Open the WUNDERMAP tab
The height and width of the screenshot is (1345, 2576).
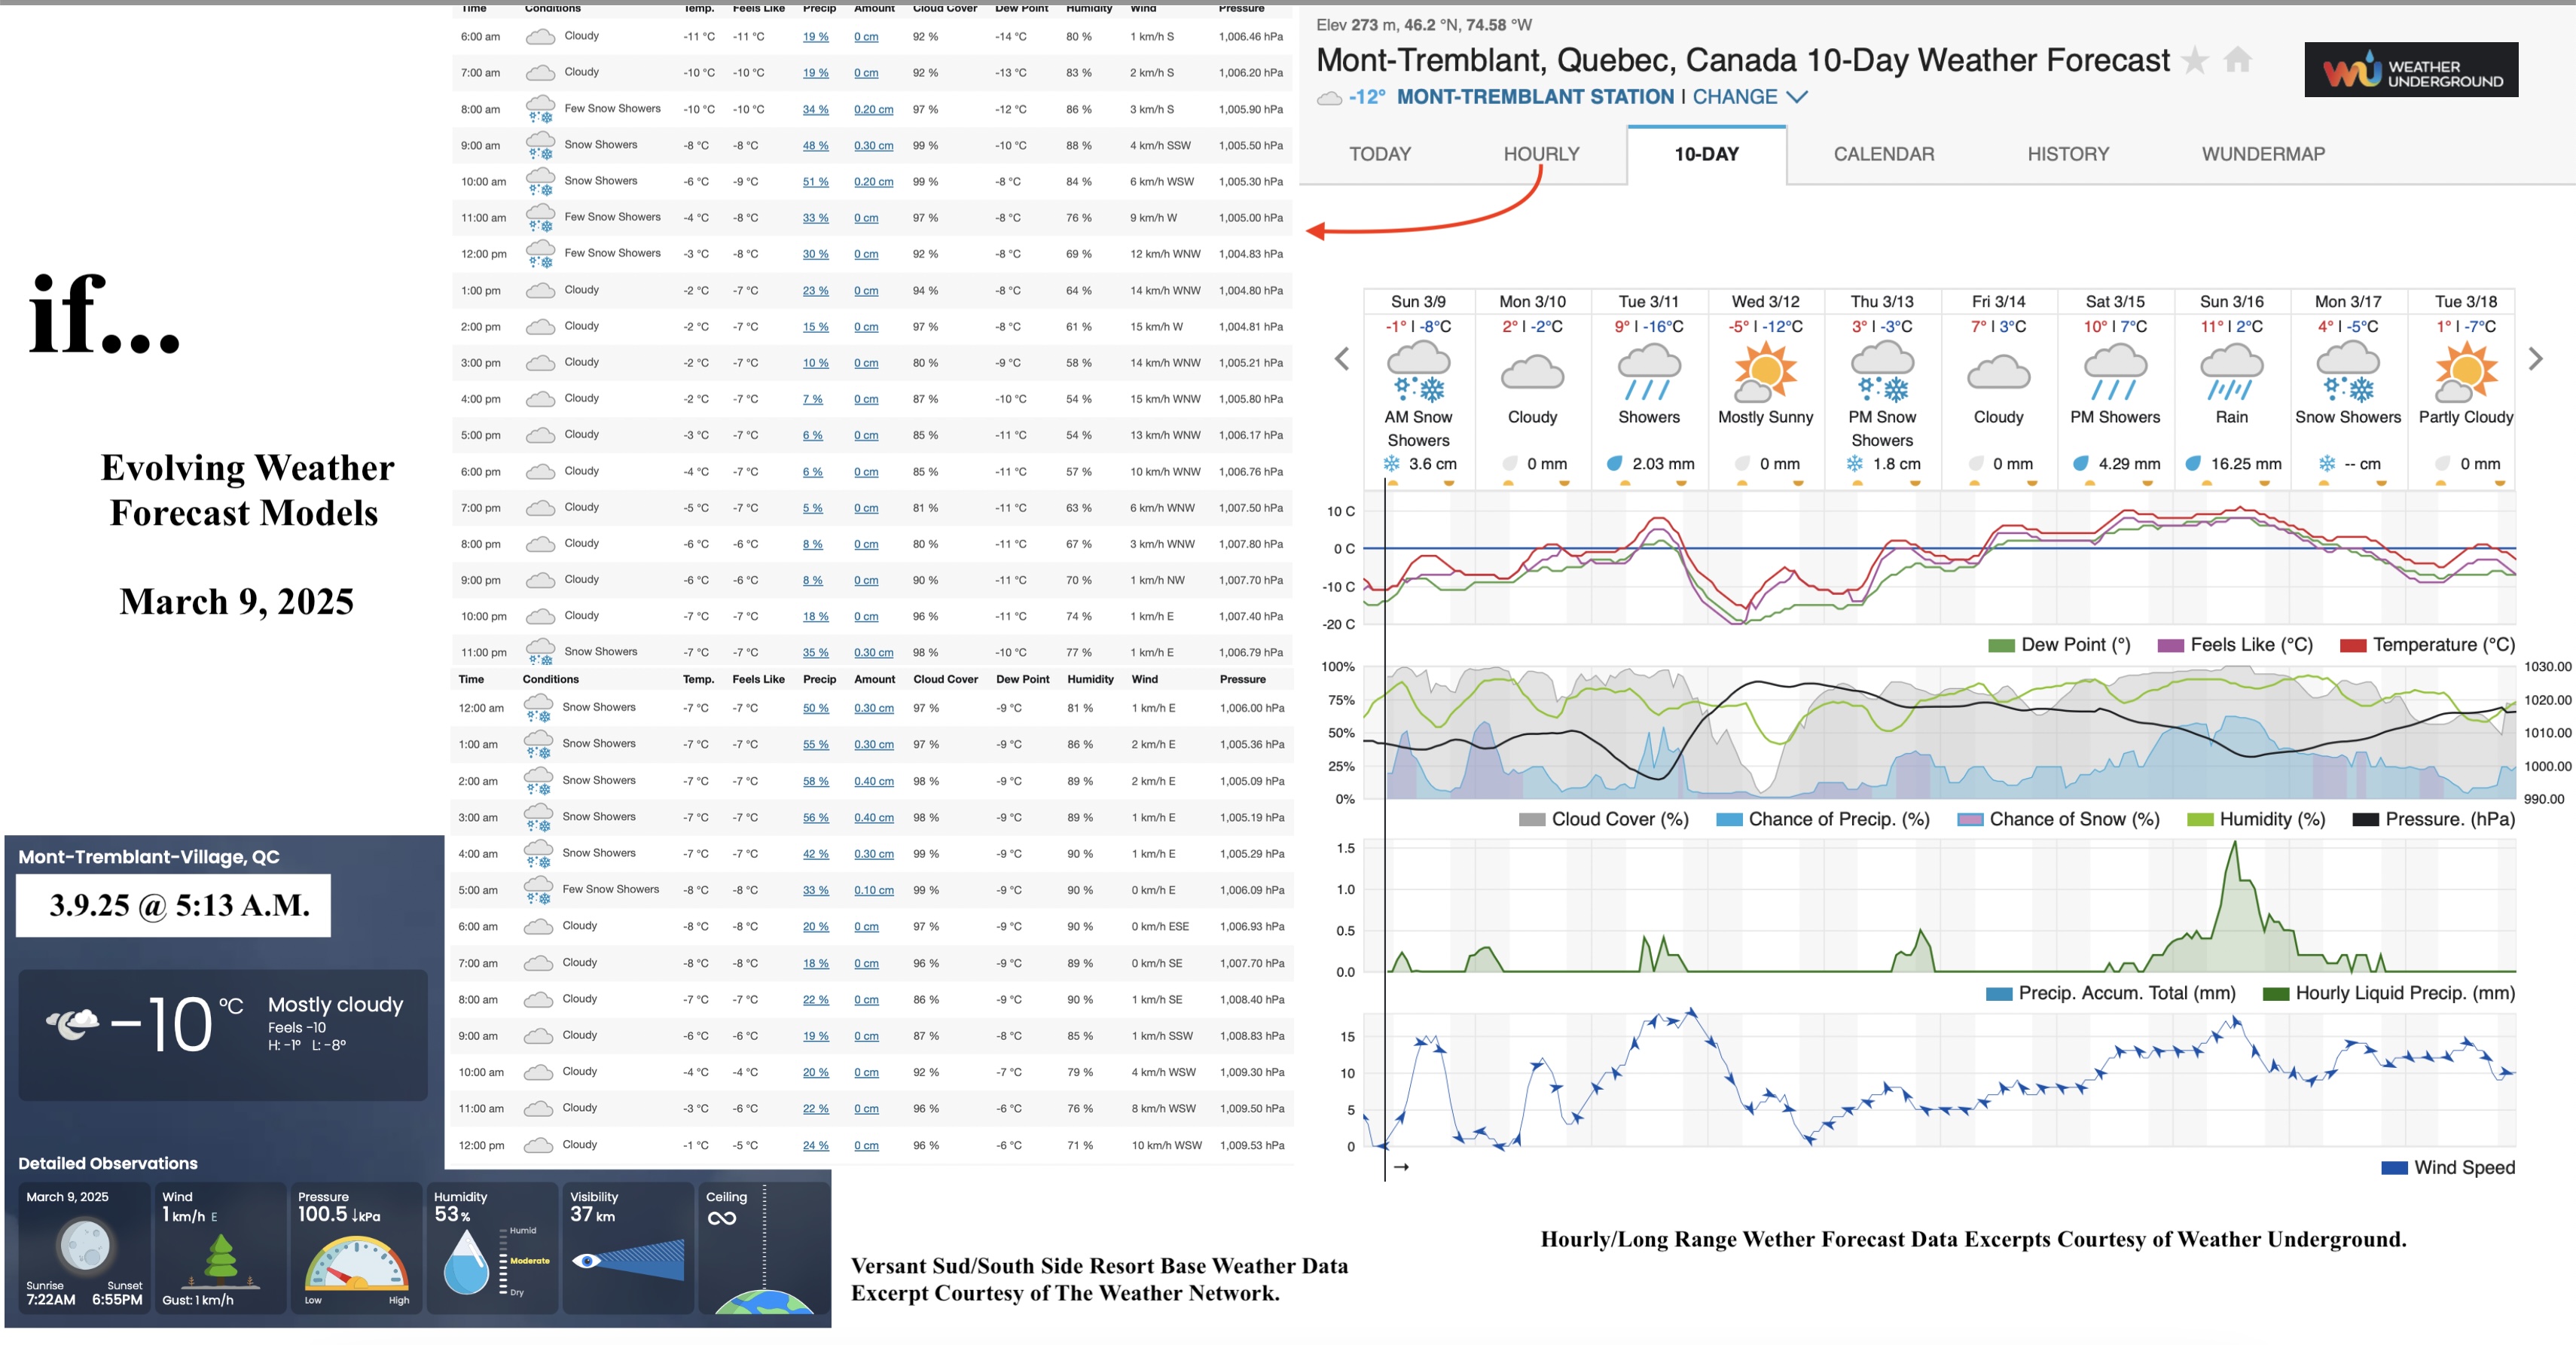click(x=2263, y=154)
